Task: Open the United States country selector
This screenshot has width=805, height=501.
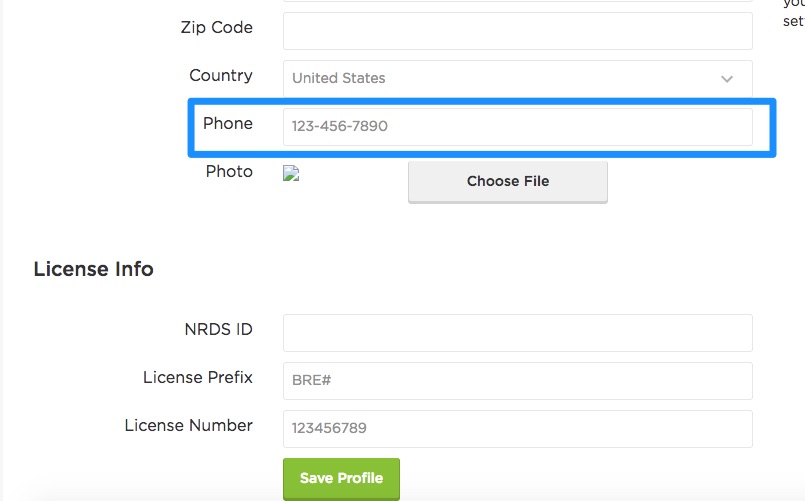Action: click(518, 79)
